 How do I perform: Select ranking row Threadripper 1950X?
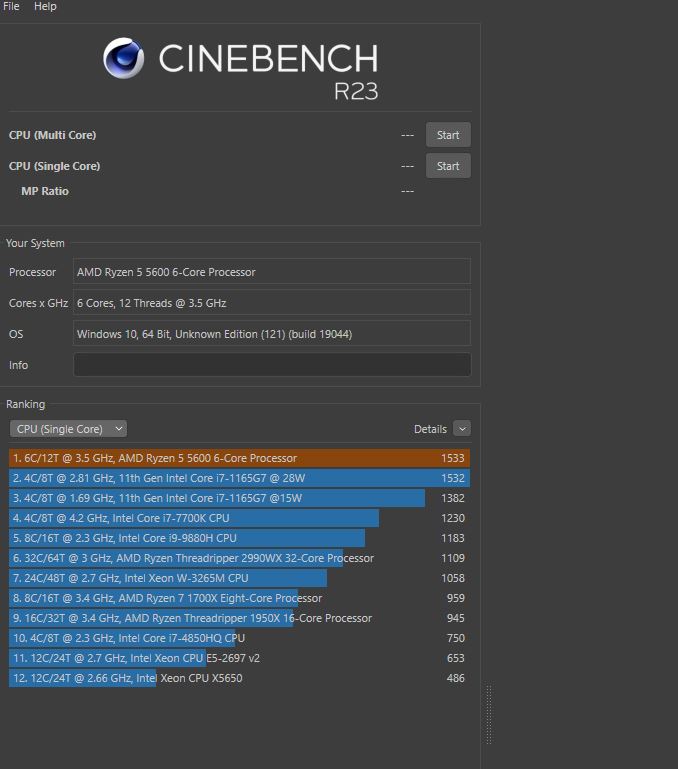239,618
